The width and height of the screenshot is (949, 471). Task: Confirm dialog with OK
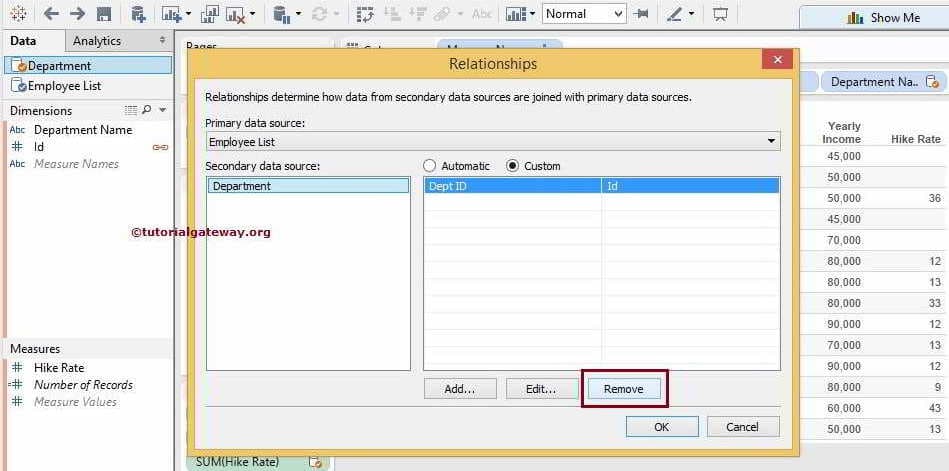click(662, 427)
